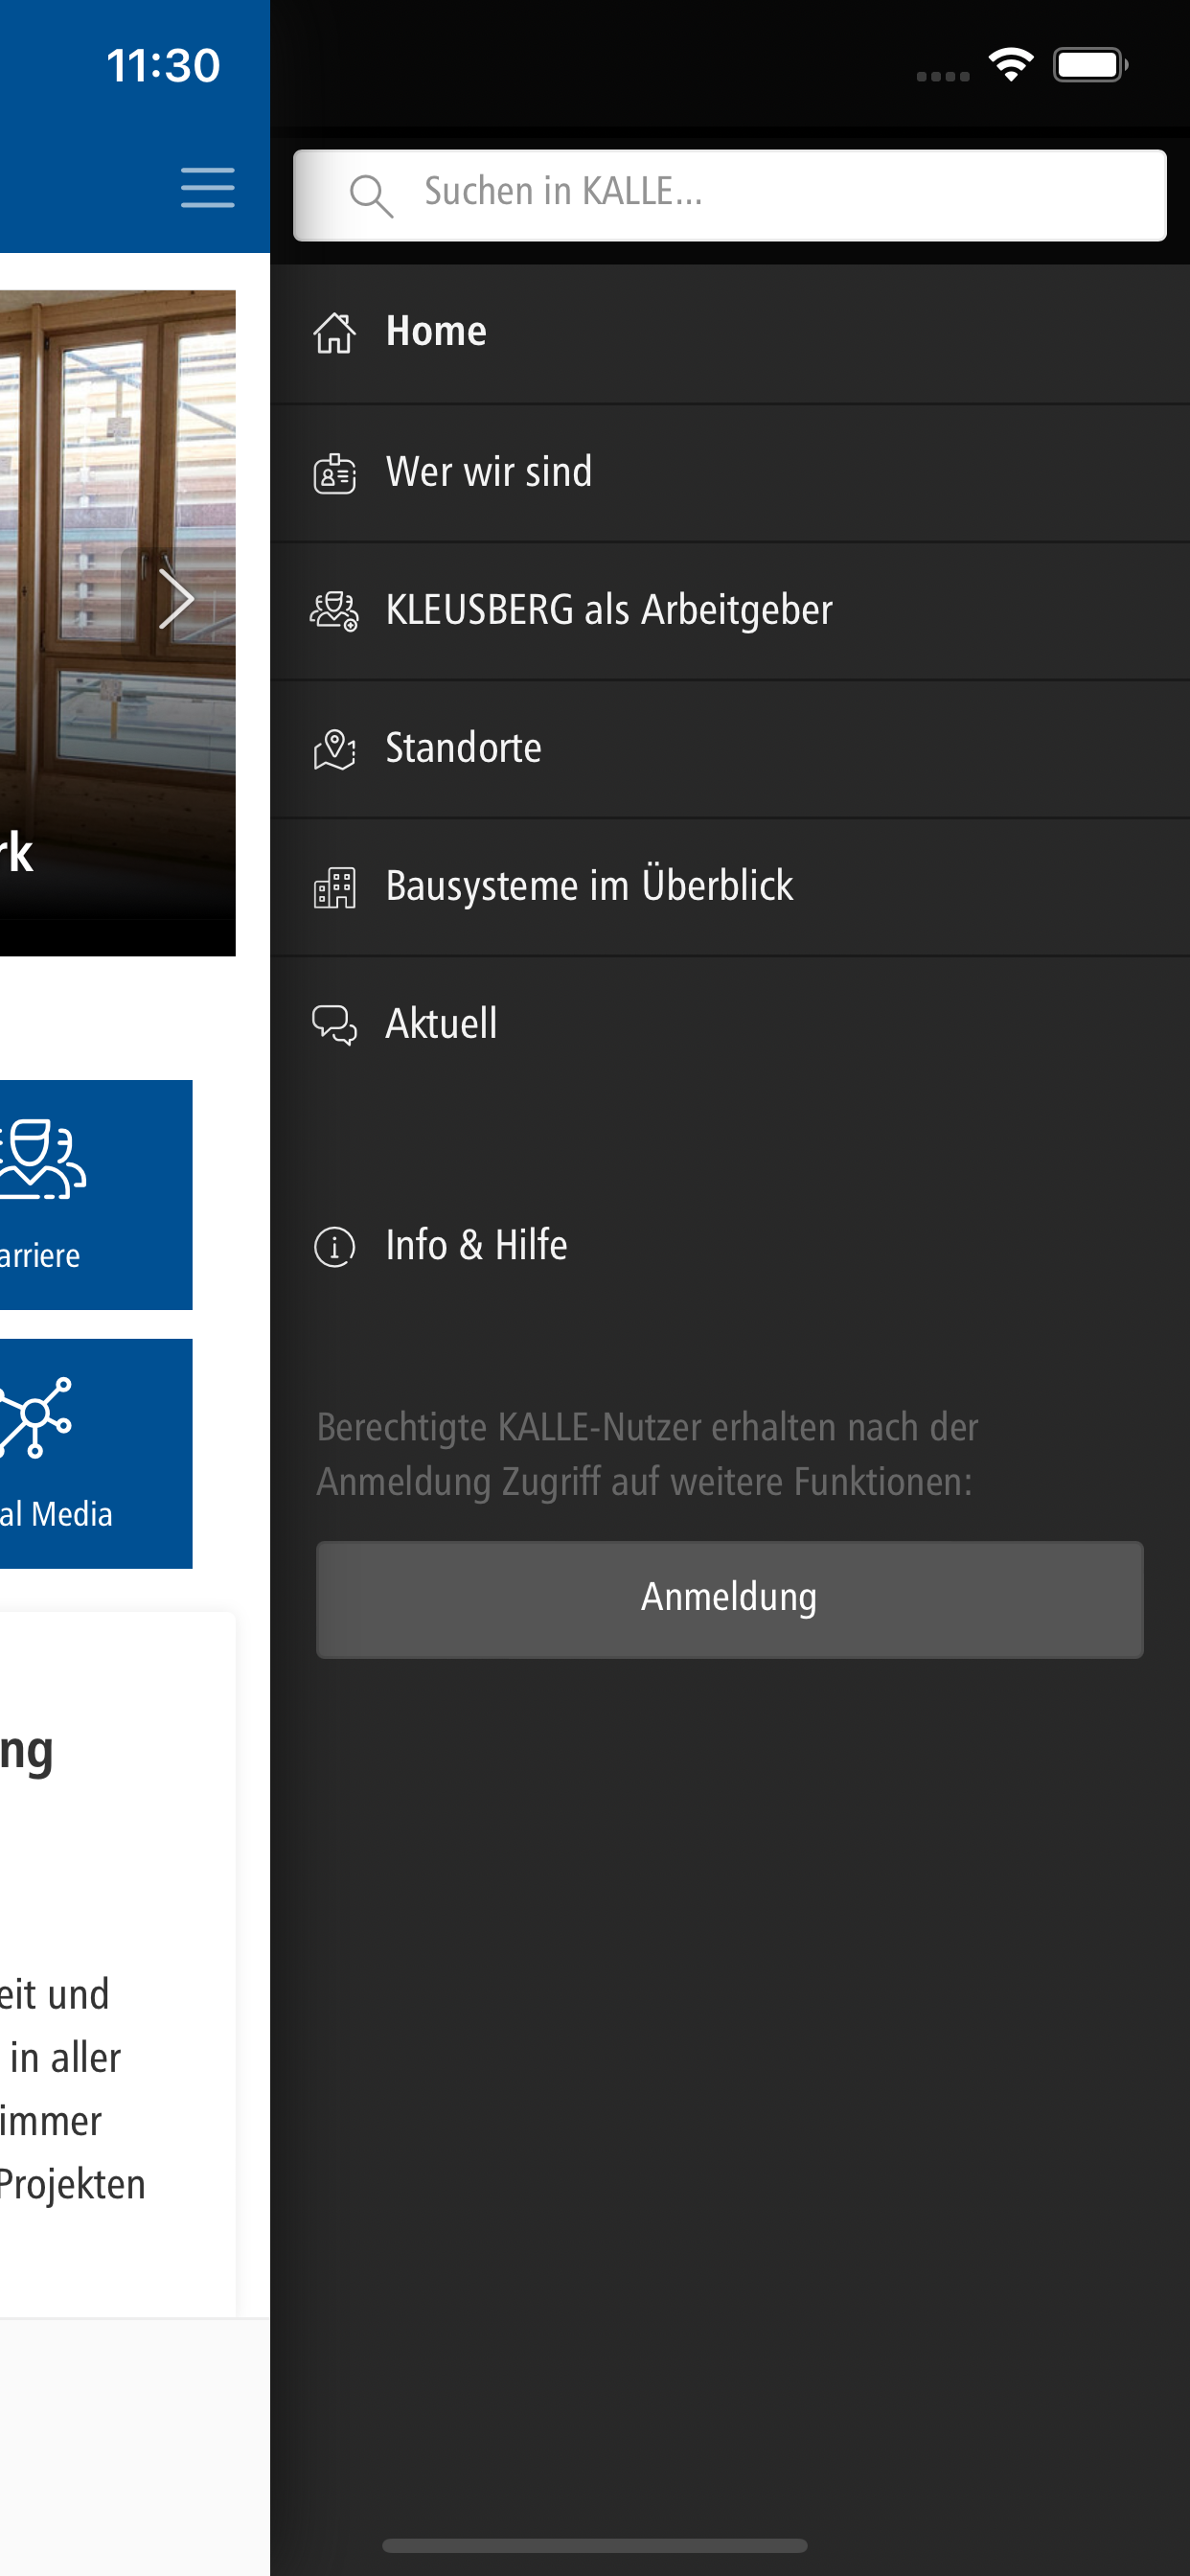Open the Wer wir sind menu entry

[729, 472]
